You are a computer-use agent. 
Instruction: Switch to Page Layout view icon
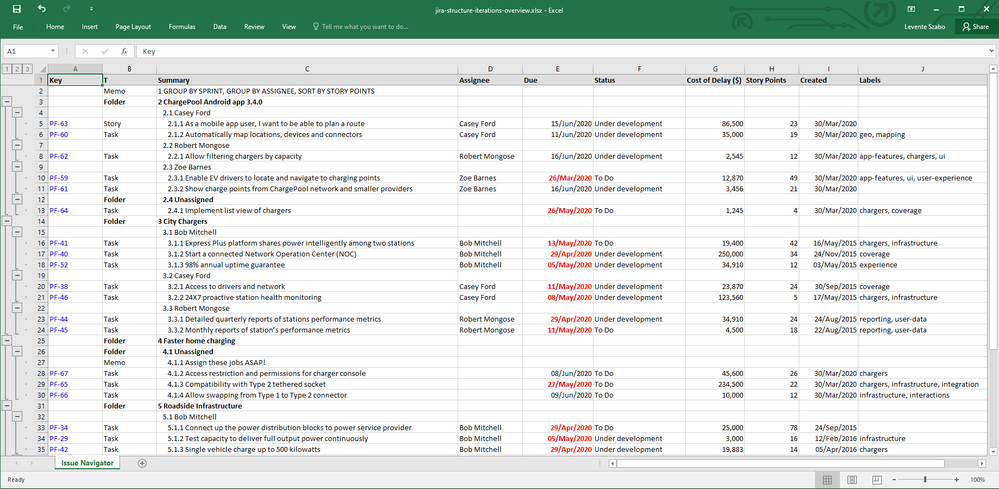852,479
